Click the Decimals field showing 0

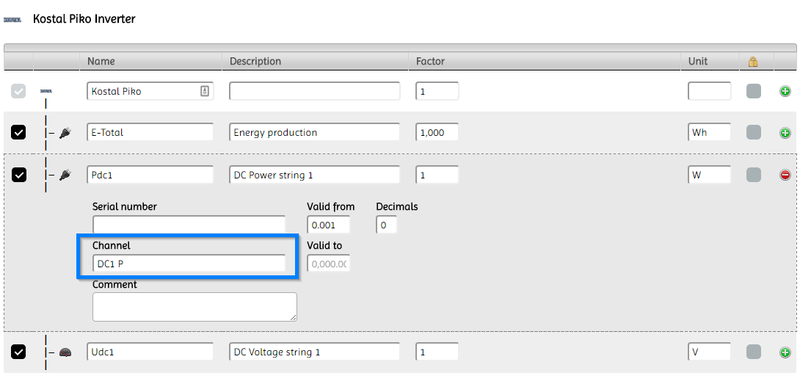coord(386,225)
